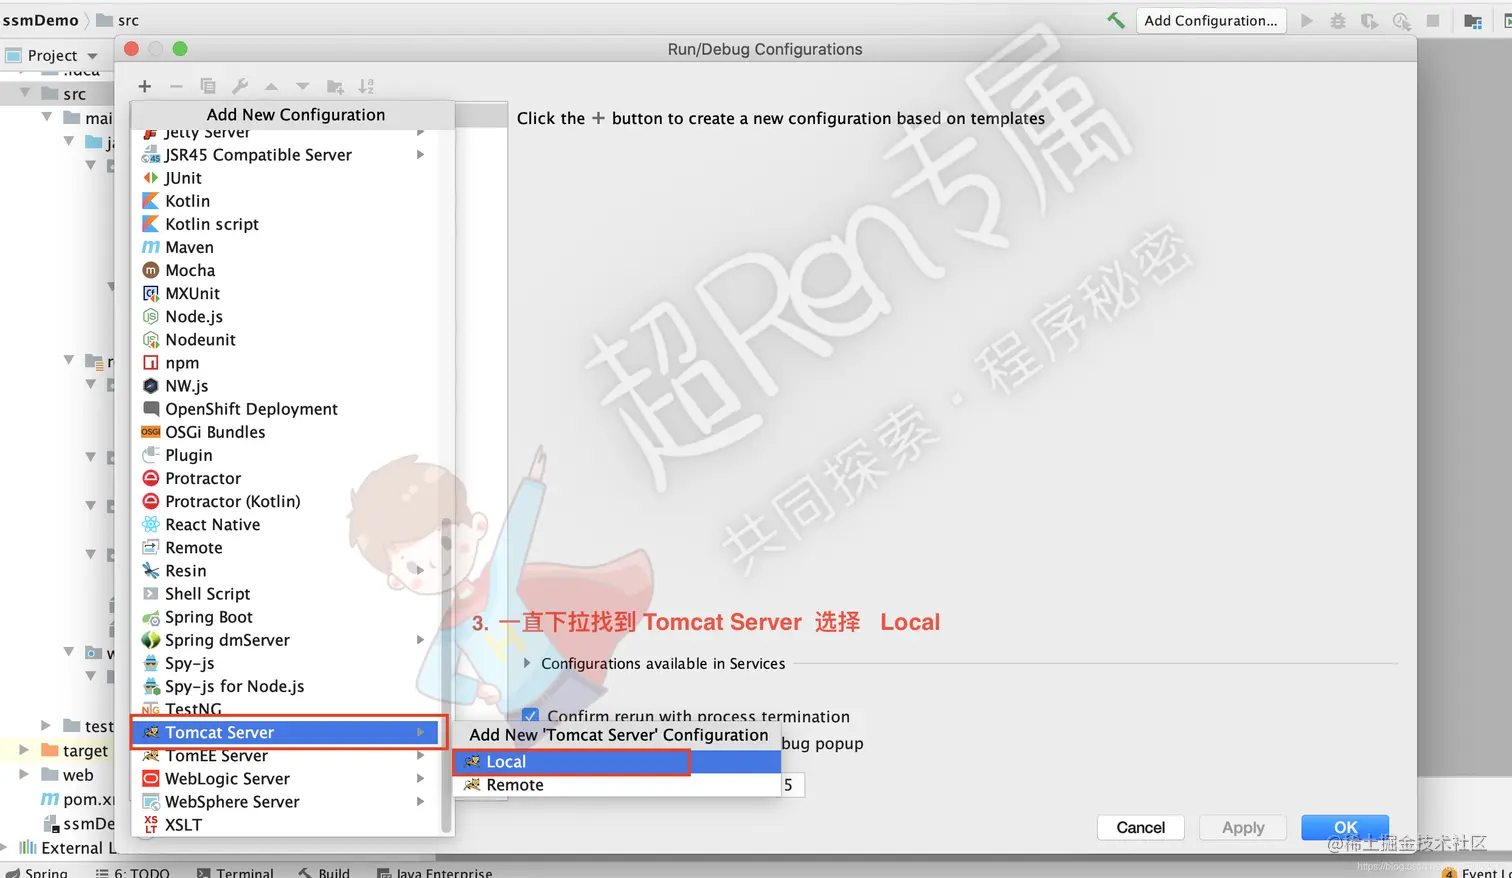Choose the Remote Tomcat Server option
The image size is (1512, 878).
[x=617, y=785]
